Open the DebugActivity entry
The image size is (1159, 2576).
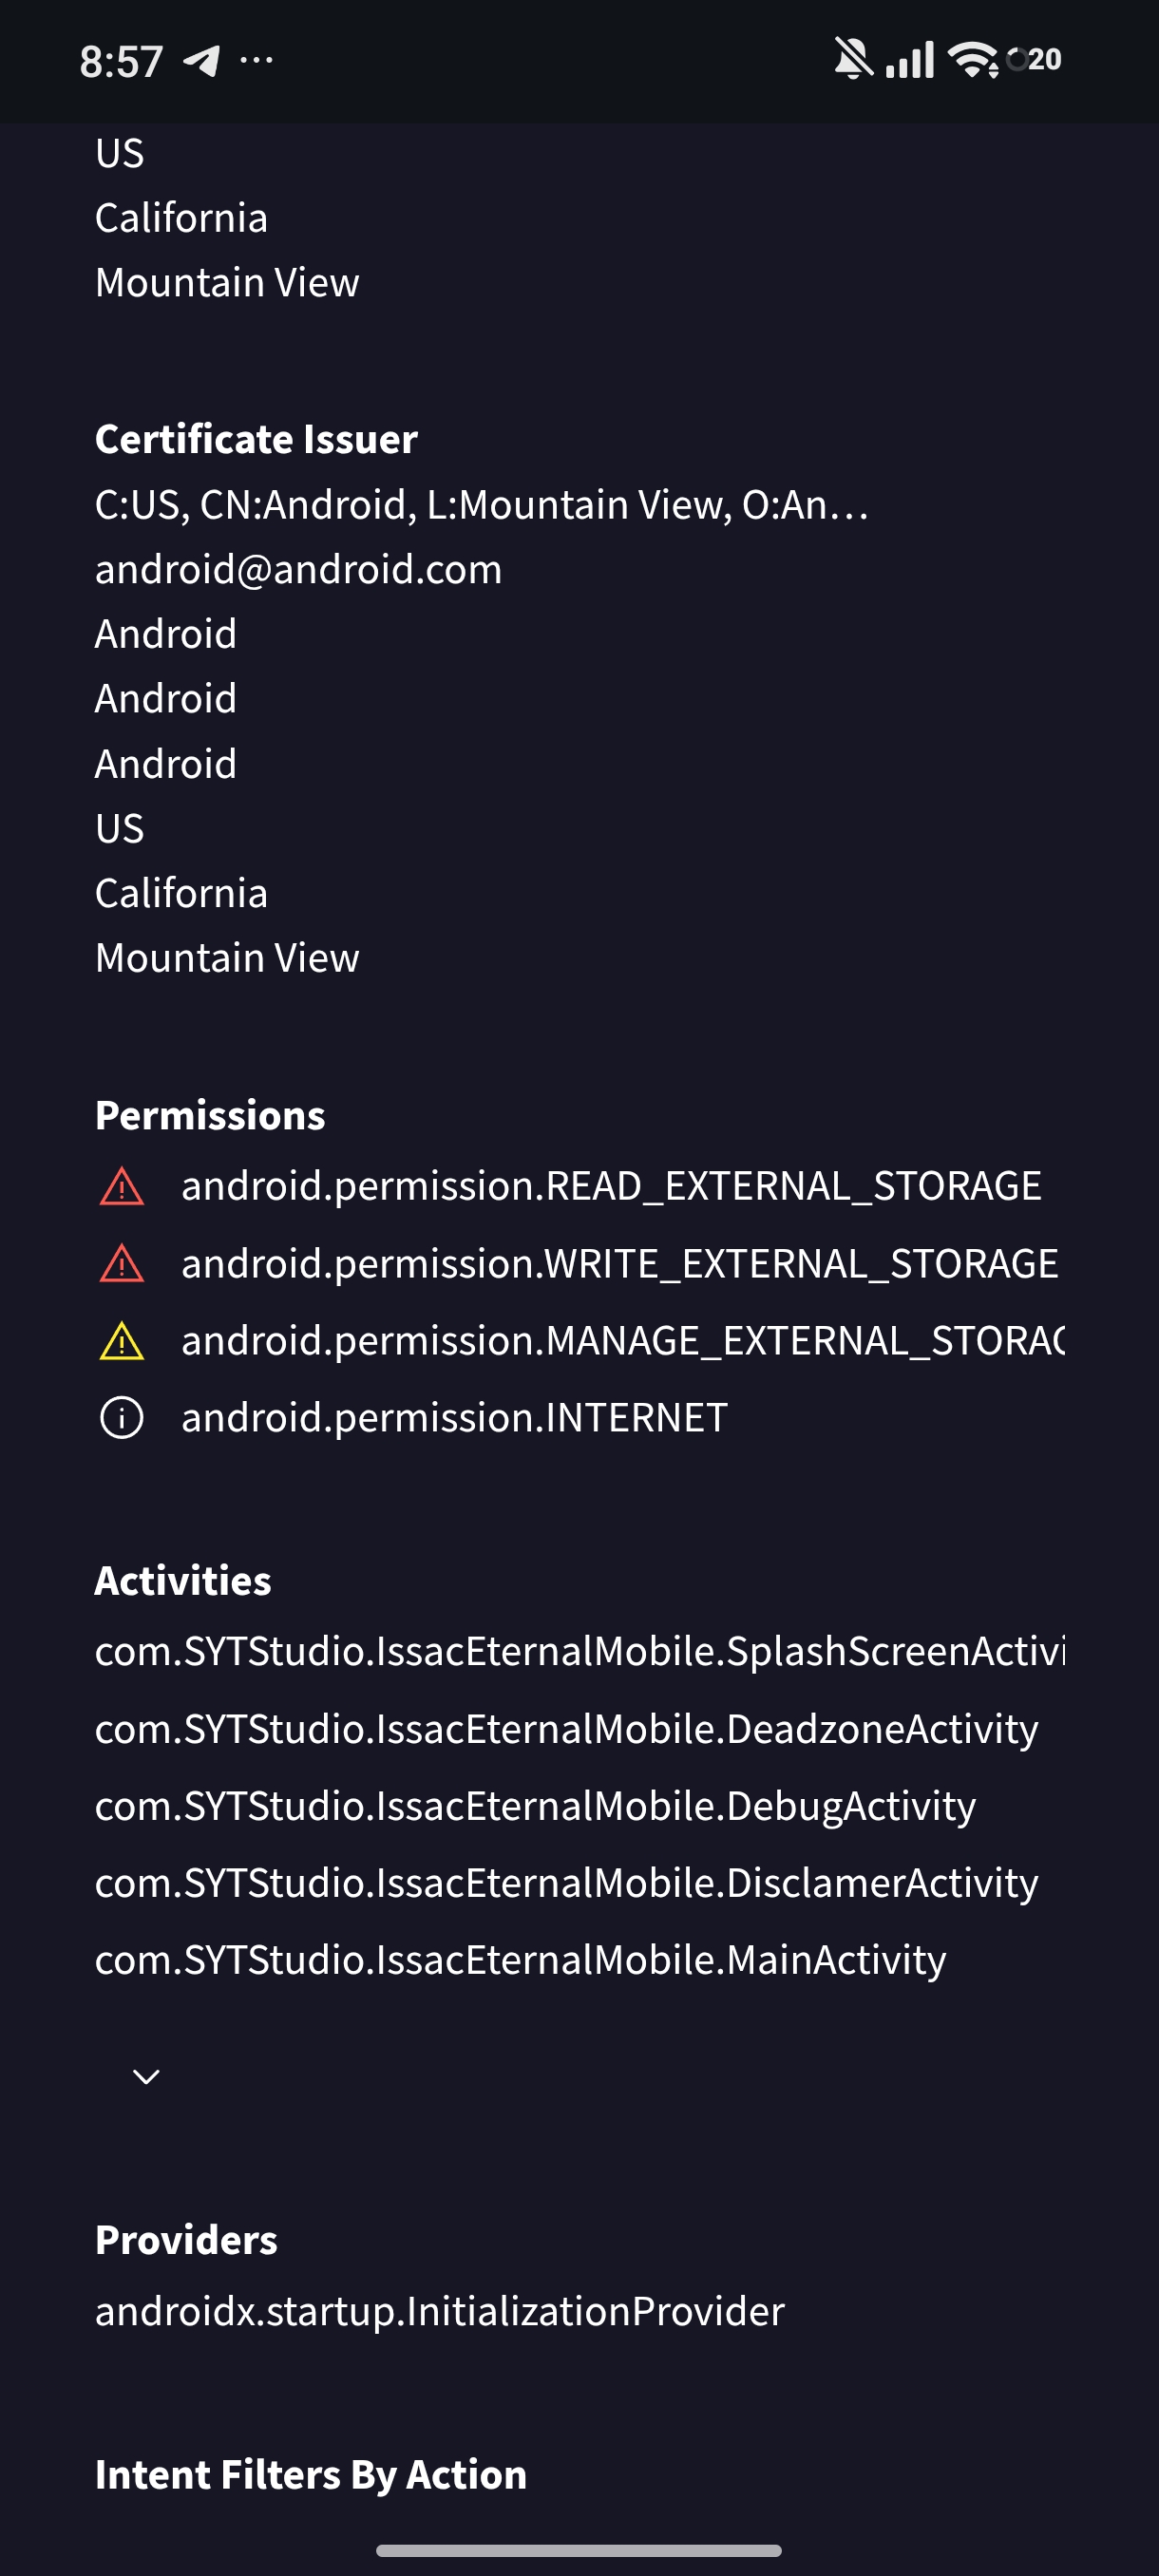click(x=535, y=1806)
